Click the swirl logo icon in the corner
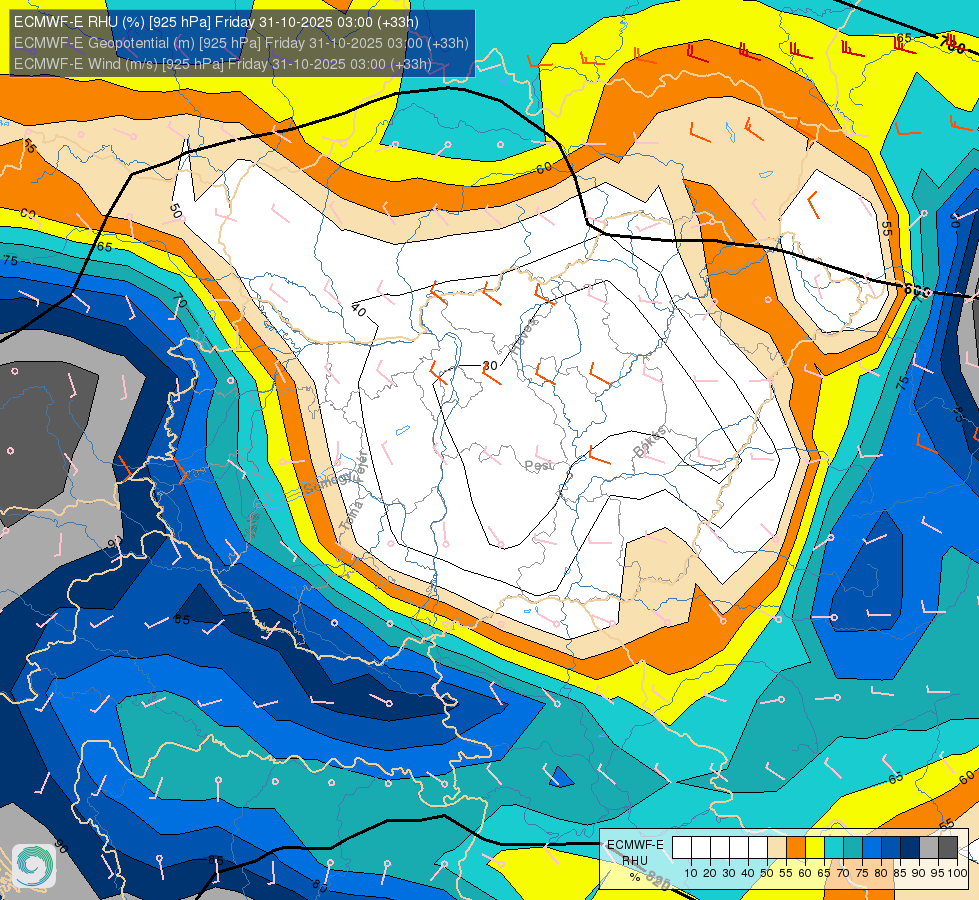This screenshot has width=979, height=900. (34, 866)
